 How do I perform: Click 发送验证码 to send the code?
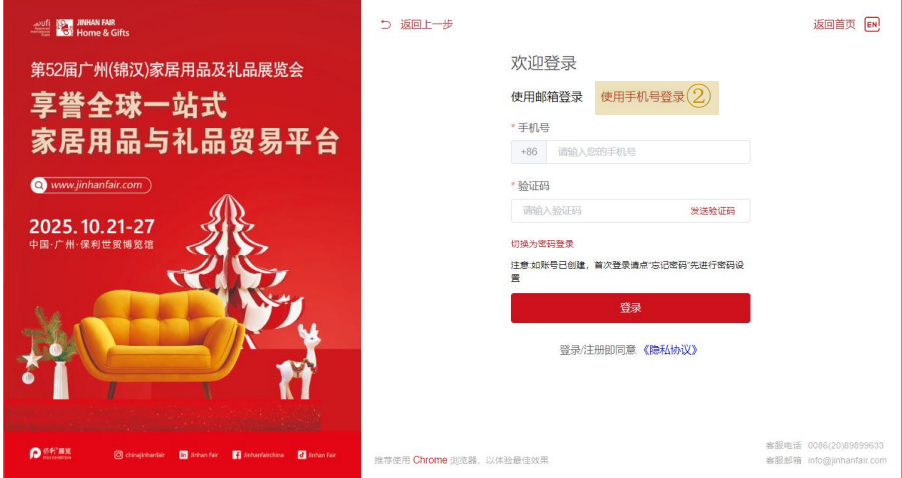point(712,211)
